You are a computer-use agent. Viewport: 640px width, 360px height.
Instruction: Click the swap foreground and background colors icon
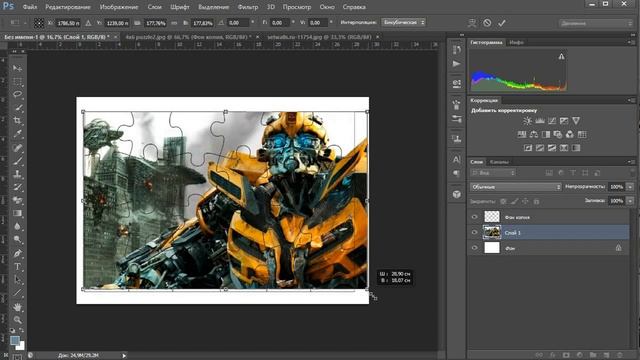point(22,331)
